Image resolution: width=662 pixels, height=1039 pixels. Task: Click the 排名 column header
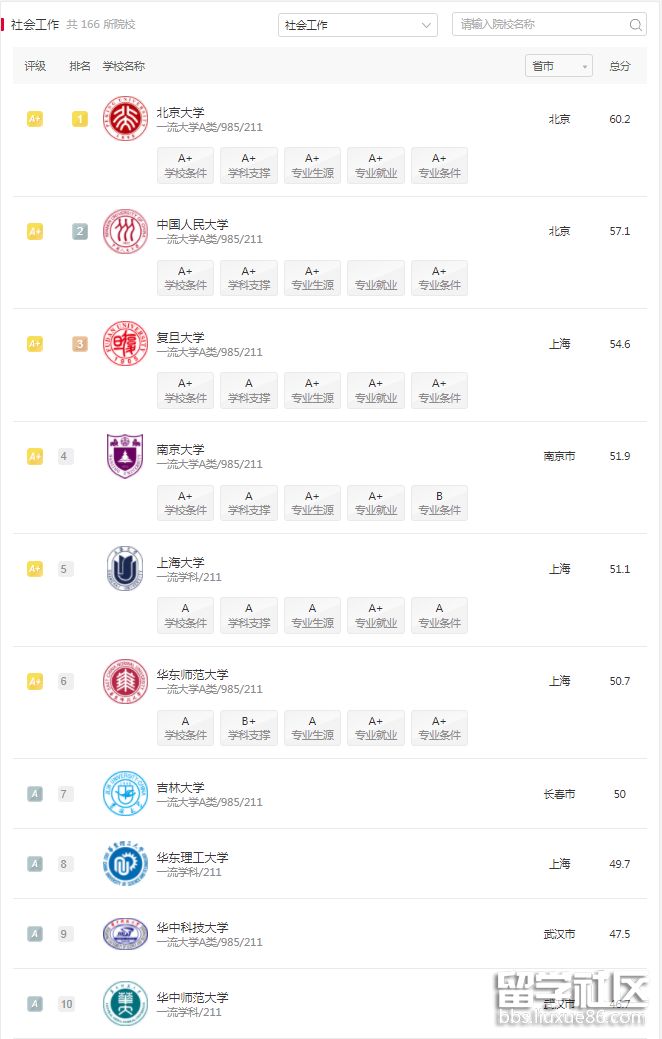80,66
